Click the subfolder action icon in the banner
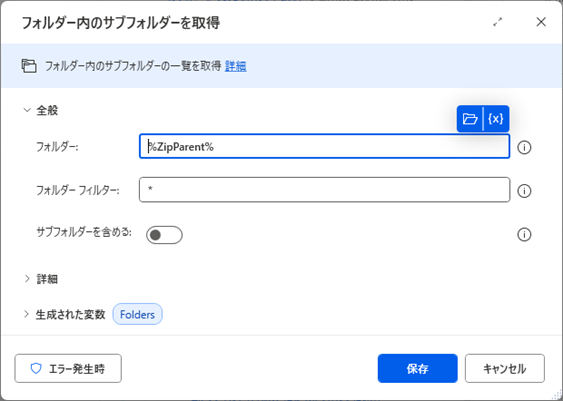Screen dimensions: 563x401 coord(29,66)
